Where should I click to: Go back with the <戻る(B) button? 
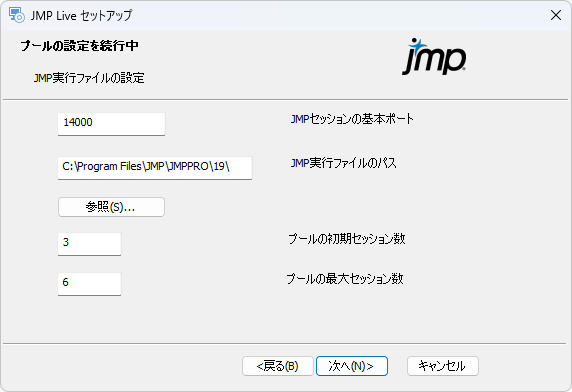click(278, 366)
